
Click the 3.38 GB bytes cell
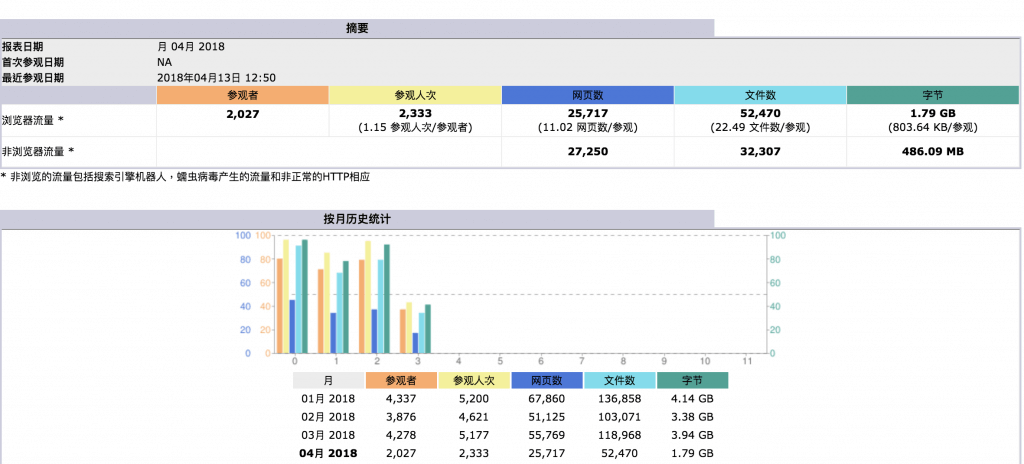pos(692,417)
